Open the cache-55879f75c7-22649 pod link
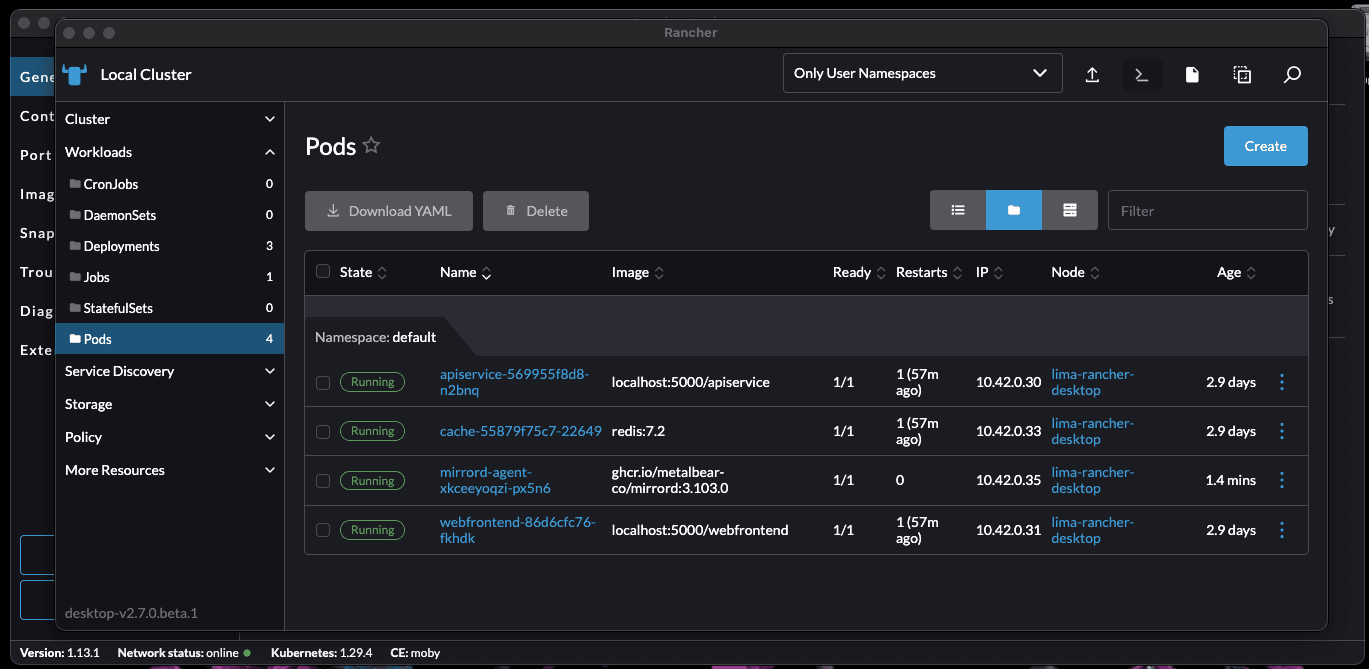The width and height of the screenshot is (1369, 669). tap(521, 431)
